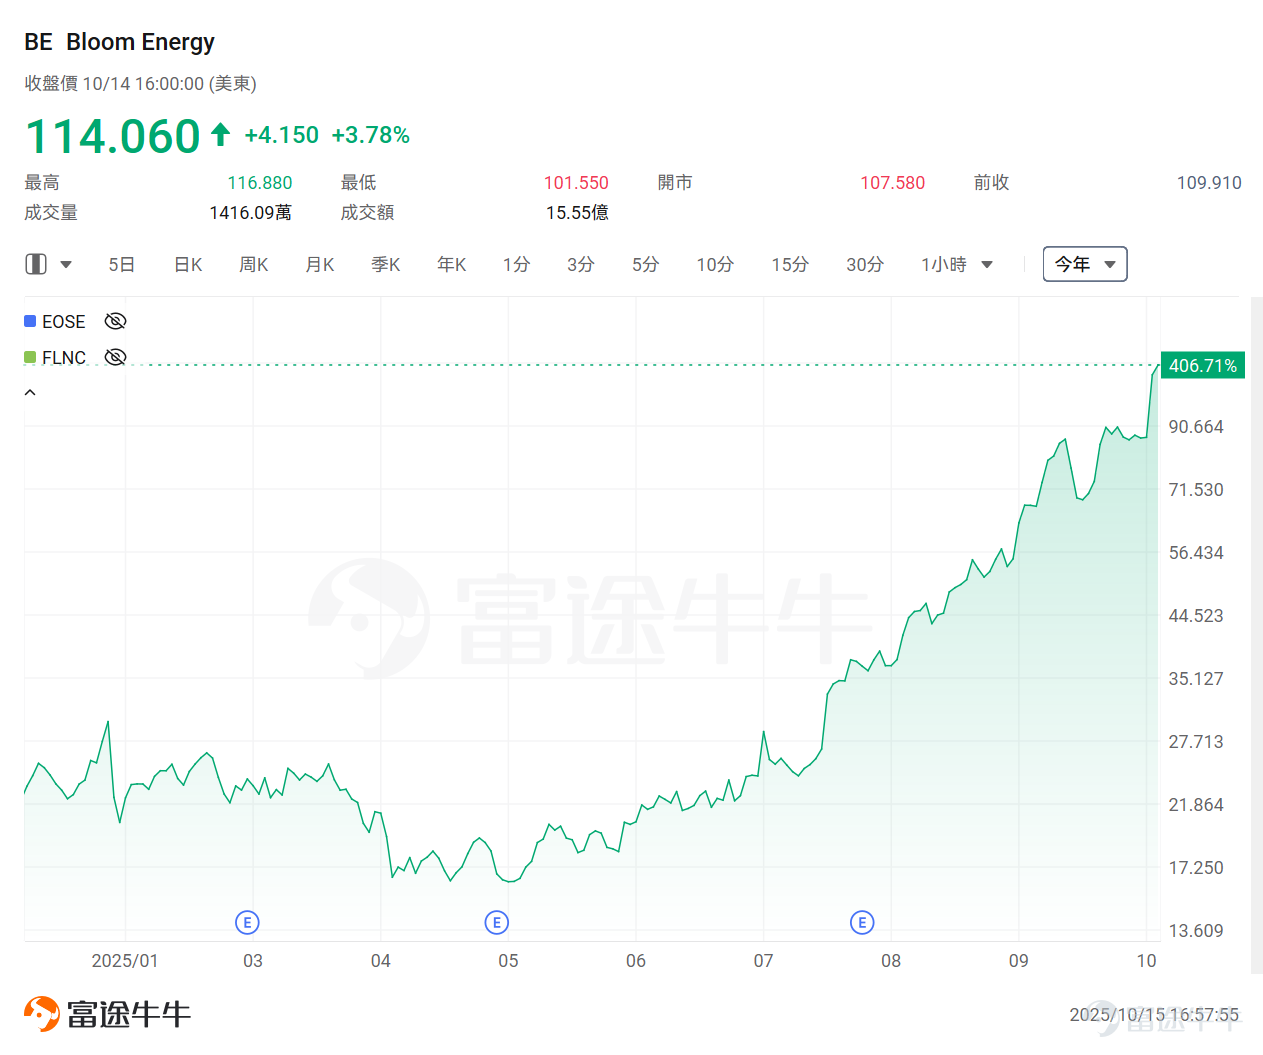Click the green FLNC color swatch
The height and width of the screenshot is (1055, 1263).
(x=30, y=357)
